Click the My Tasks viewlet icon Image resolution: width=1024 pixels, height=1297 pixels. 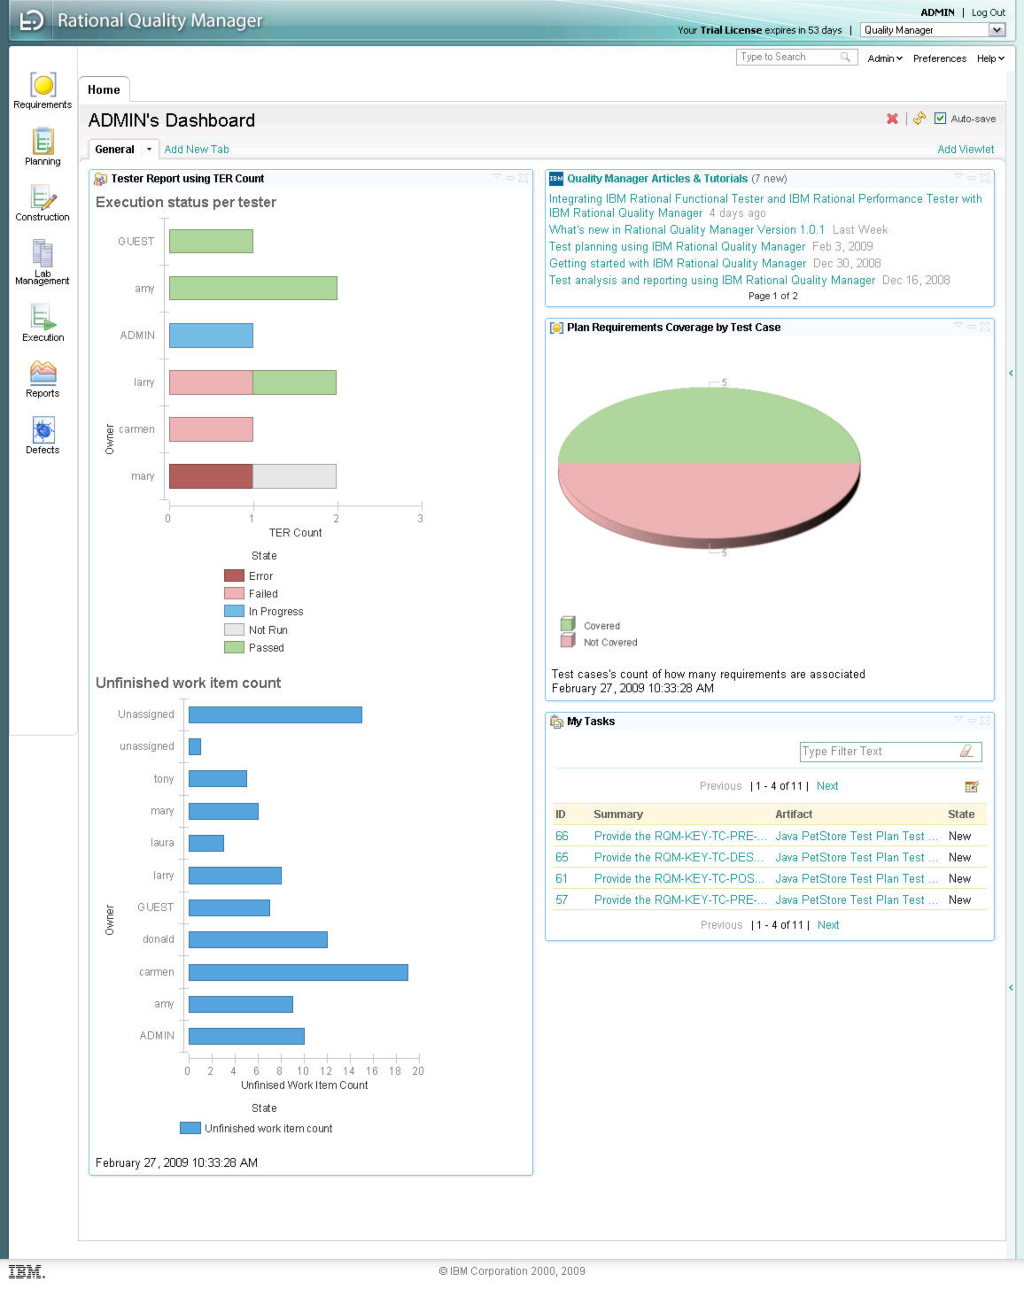pos(556,722)
